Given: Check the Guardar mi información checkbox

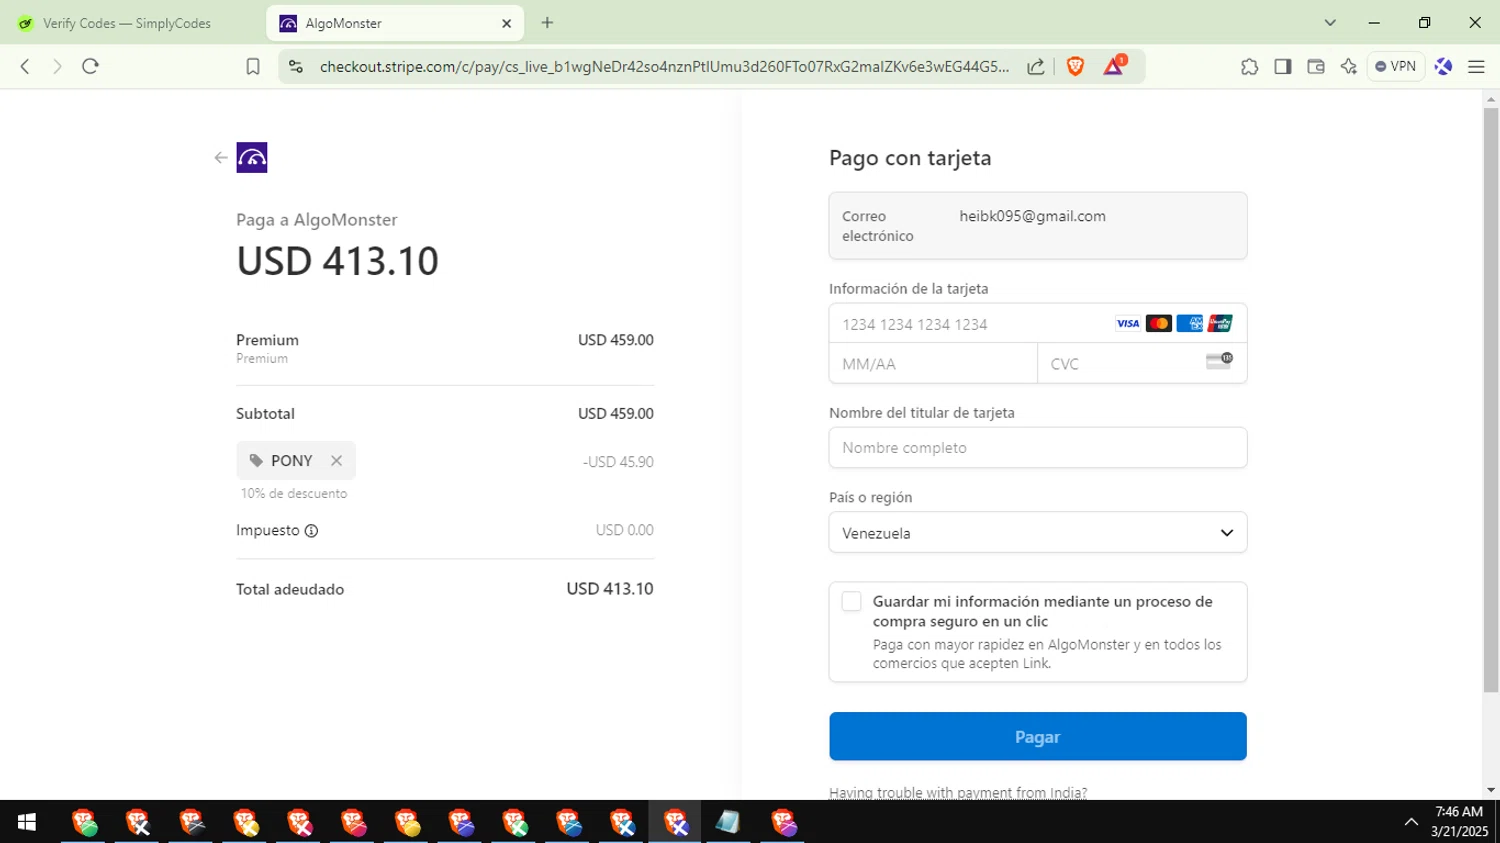Looking at the screenshot, I should [x=851, y=602].
